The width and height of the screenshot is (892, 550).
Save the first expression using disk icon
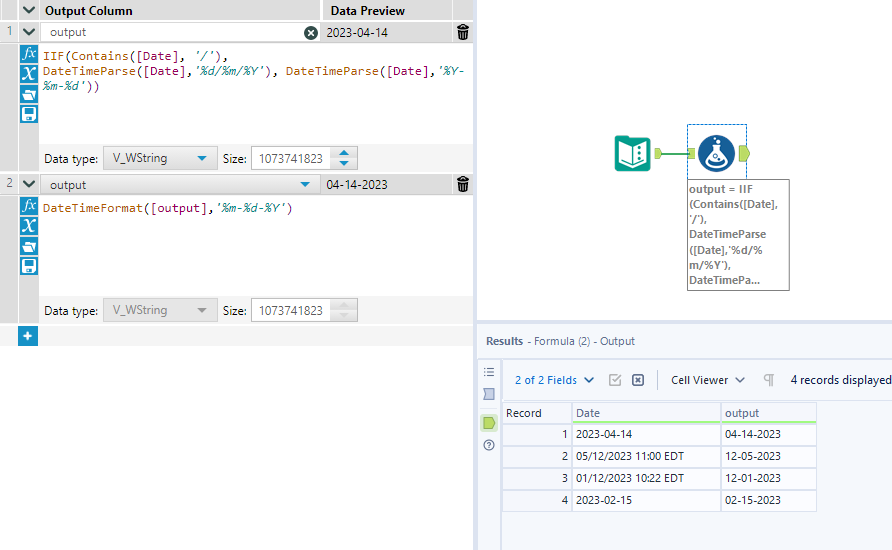[29, 114]
